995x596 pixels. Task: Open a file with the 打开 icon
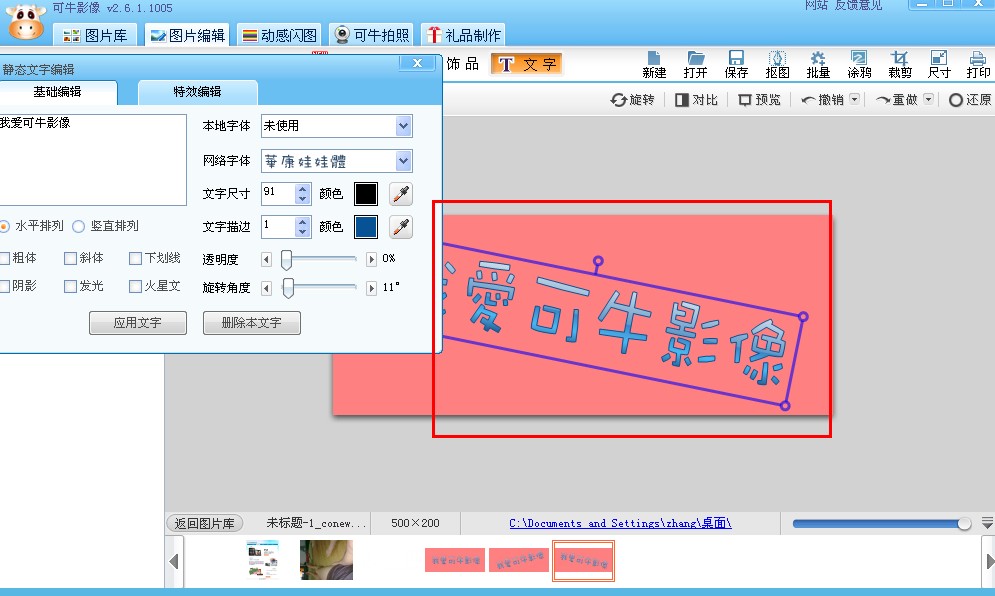point(695,65)
